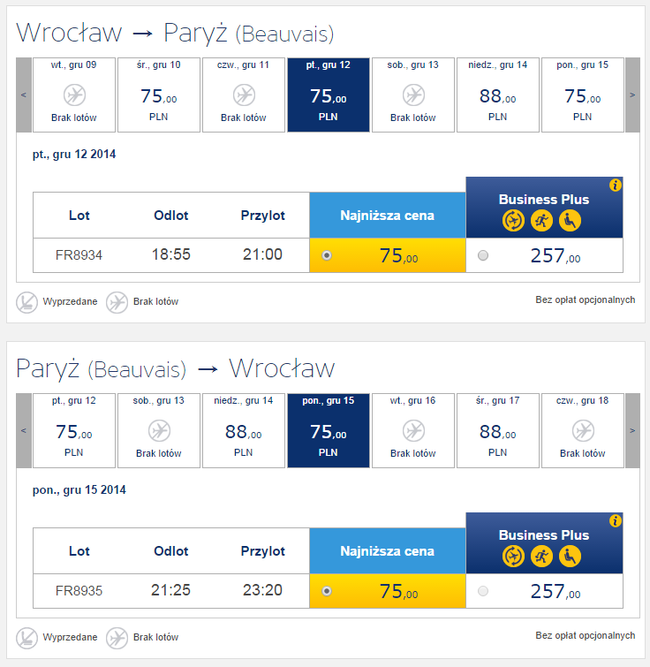
Task: Click the Wyprzedane legend icon under outbound flights
Action: pyautogui.click(x=27, y=301)
